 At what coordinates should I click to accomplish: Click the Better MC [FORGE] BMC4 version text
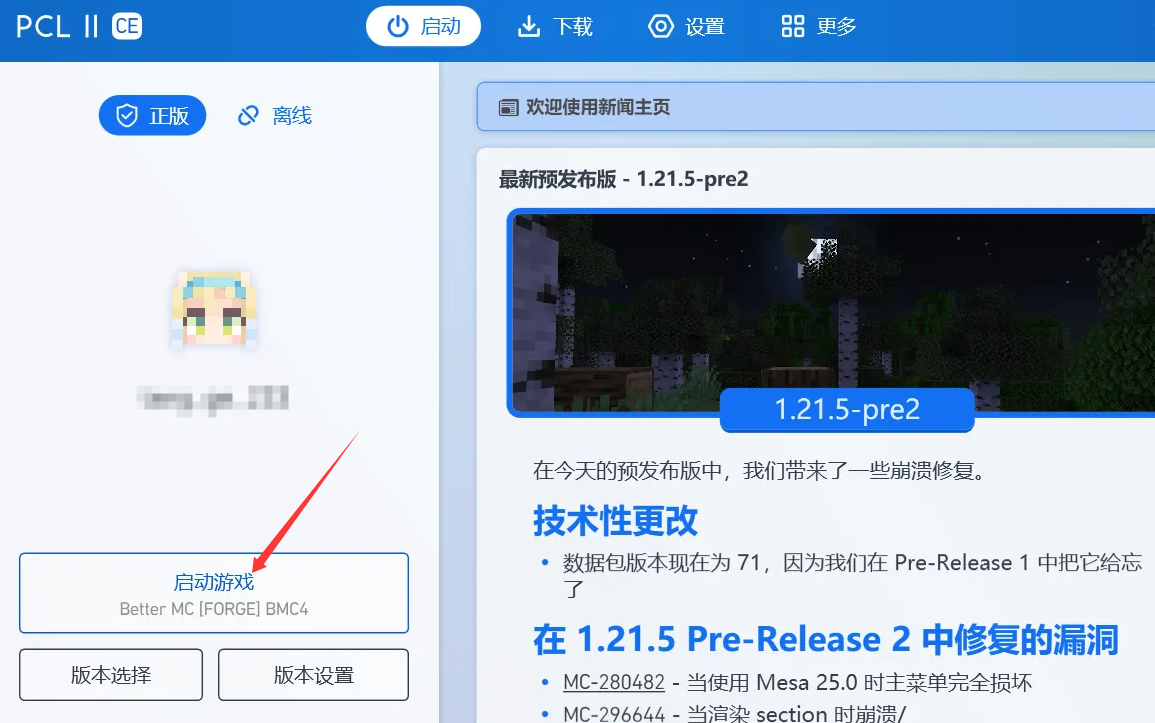(214, 609)
